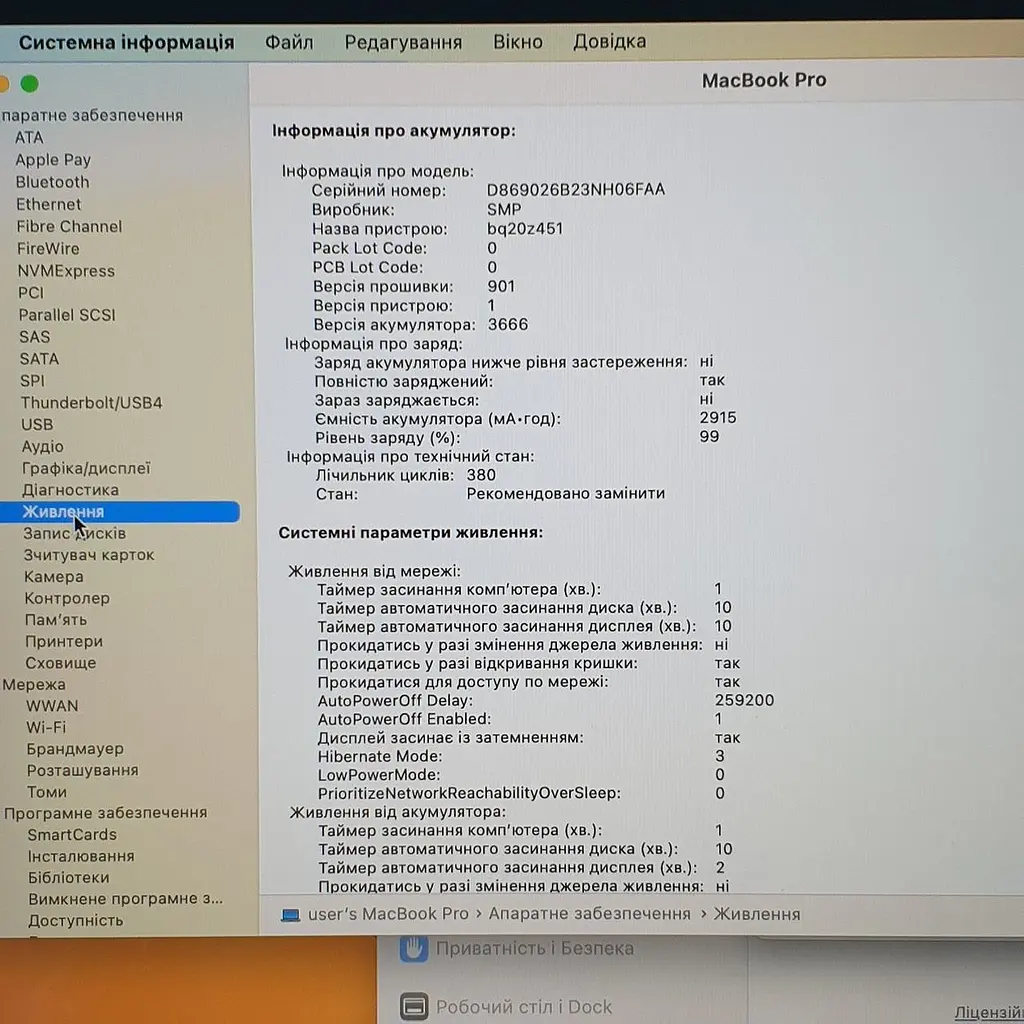Open the Редагування menu
Viewport: 1024px width, 1024px height.
click(403, 42)
